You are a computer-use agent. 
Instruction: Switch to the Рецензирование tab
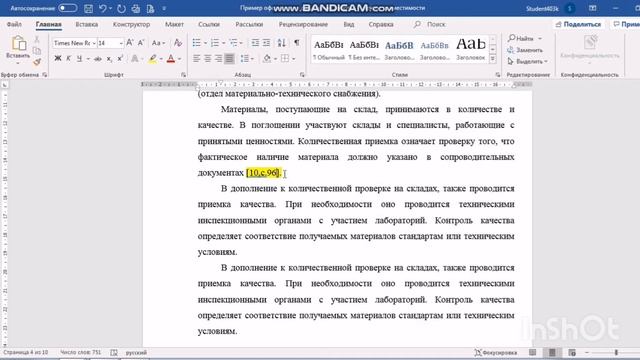pyautogui.click(x=303, y=24)
